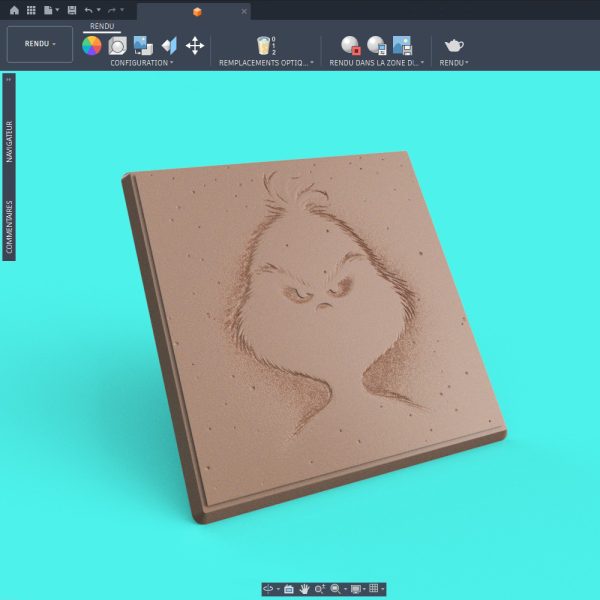
Task: Redo the last undone action
Action: [x=112, y=10]
